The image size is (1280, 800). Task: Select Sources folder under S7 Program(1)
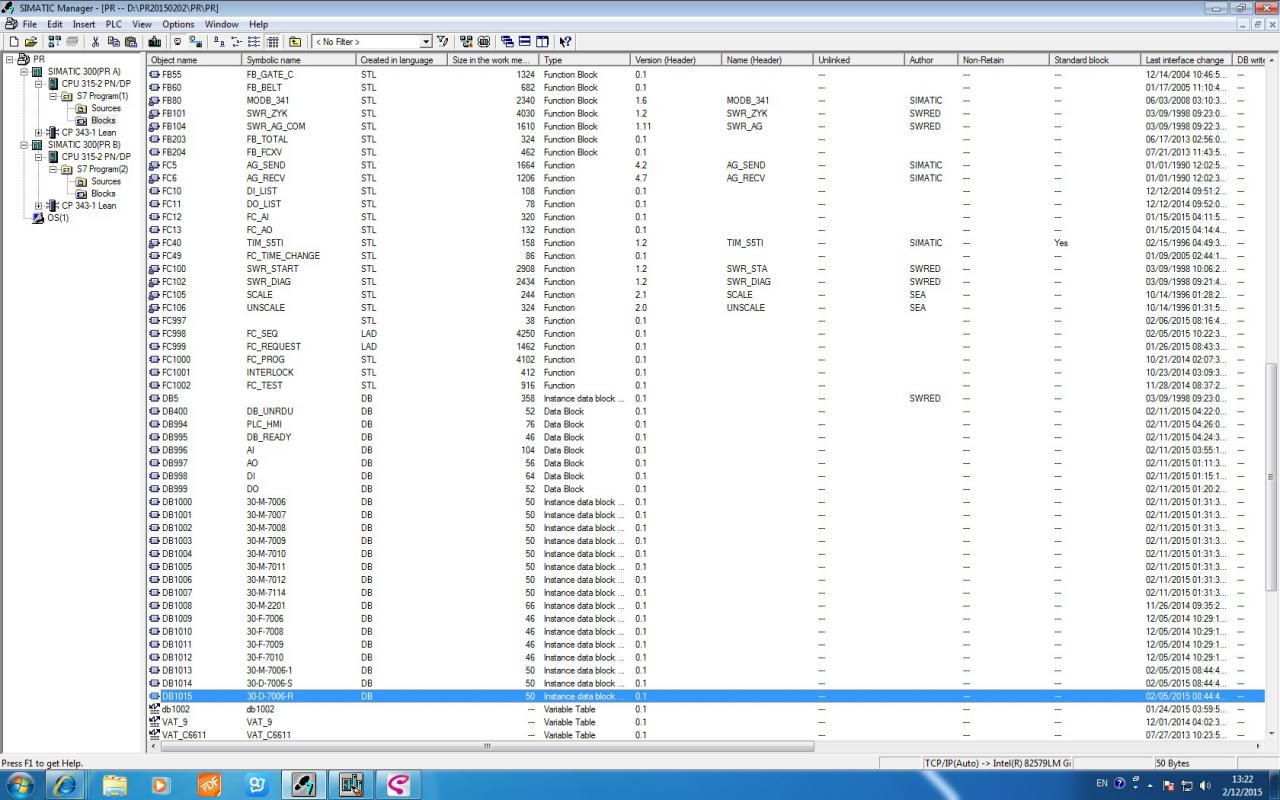pyautogui.click(x=105, y=108)
